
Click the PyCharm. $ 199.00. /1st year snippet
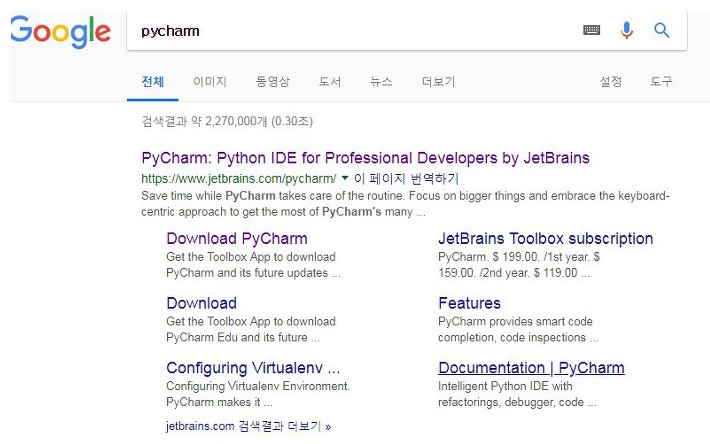(519, 265)
